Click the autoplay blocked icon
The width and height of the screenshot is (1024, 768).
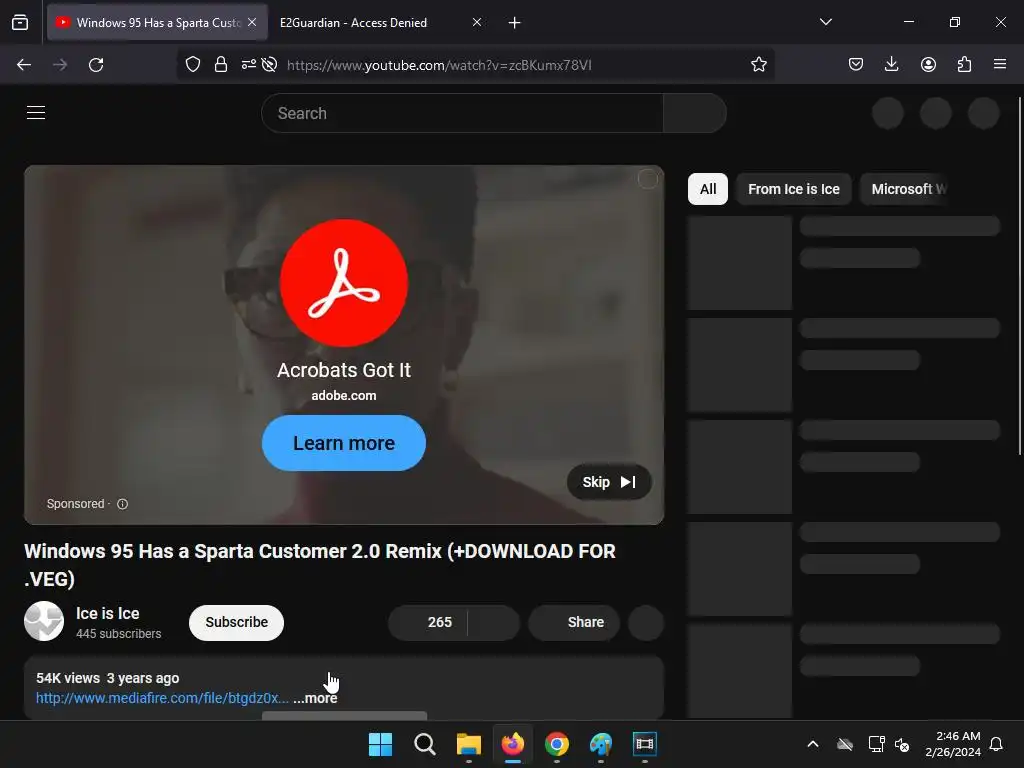pos(269,65)
